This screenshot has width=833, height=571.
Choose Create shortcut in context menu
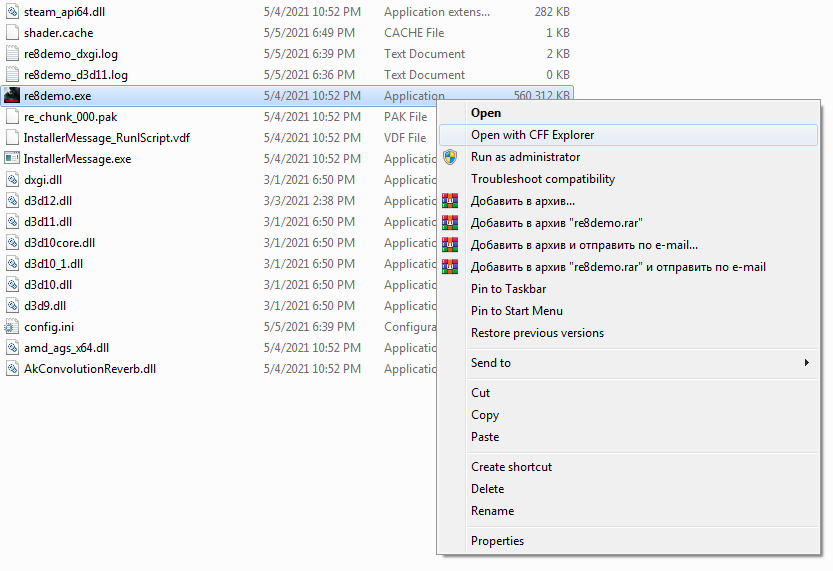click(x=511, y=467)
